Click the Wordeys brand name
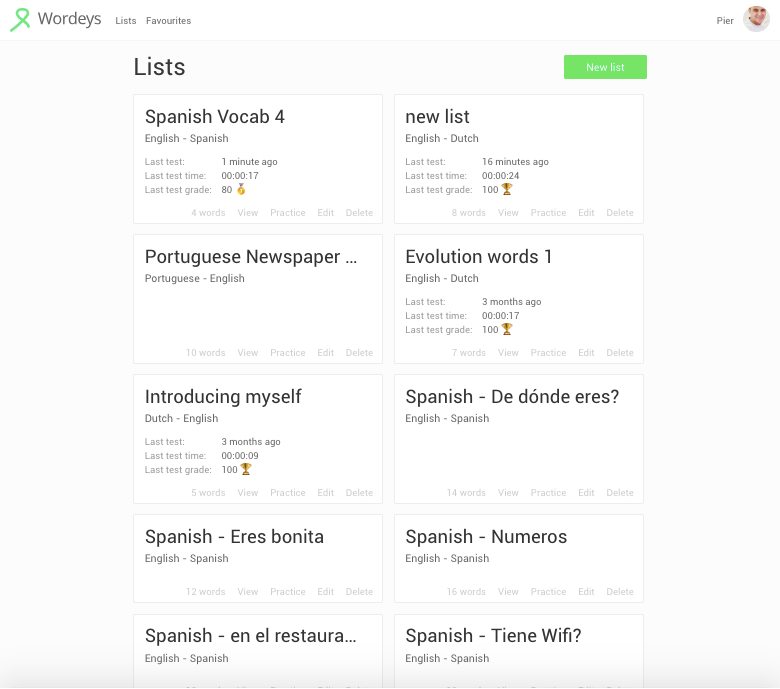Screen dimensions: 780x689 click(69, 19)
